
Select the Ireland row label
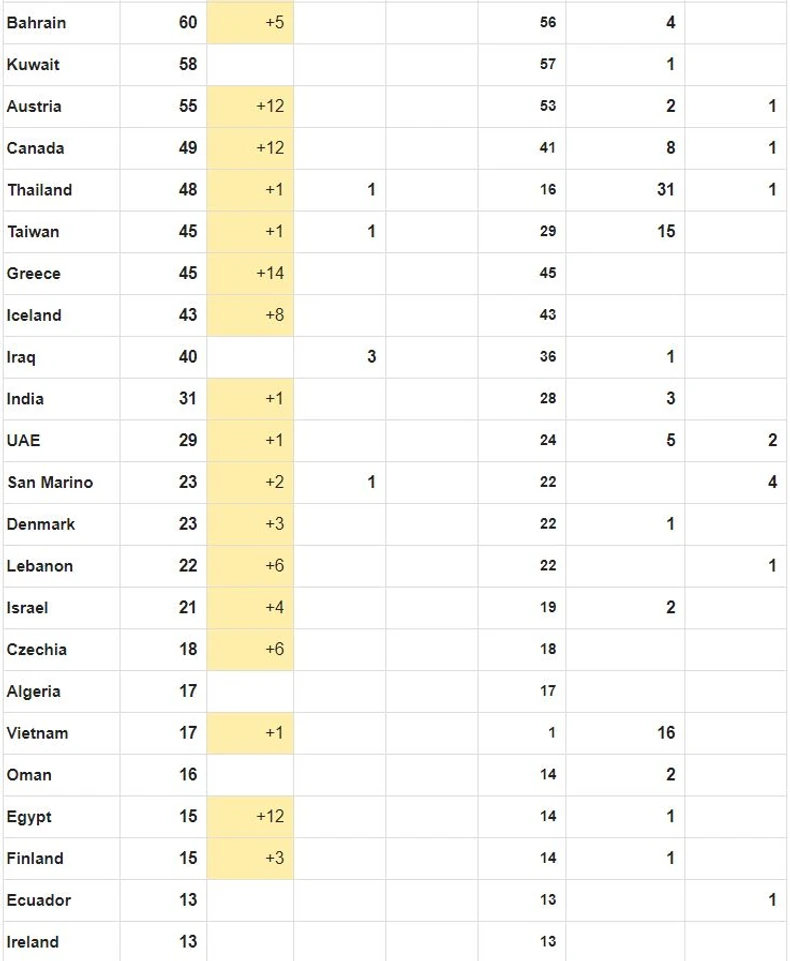(32, 942)
